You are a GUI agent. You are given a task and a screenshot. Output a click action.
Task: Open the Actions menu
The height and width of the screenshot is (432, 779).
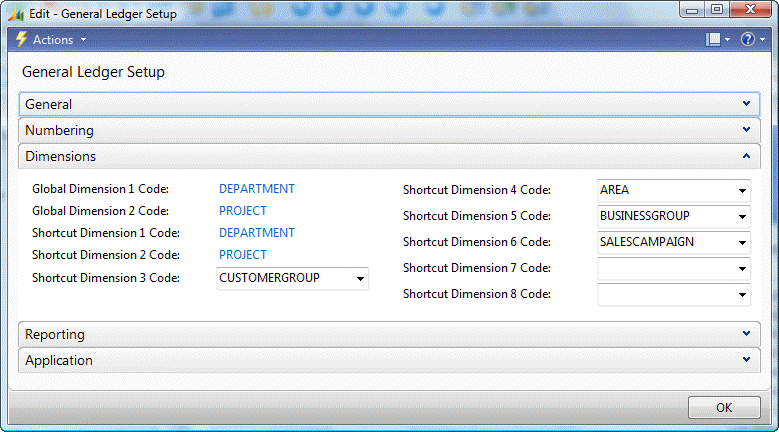52,40
